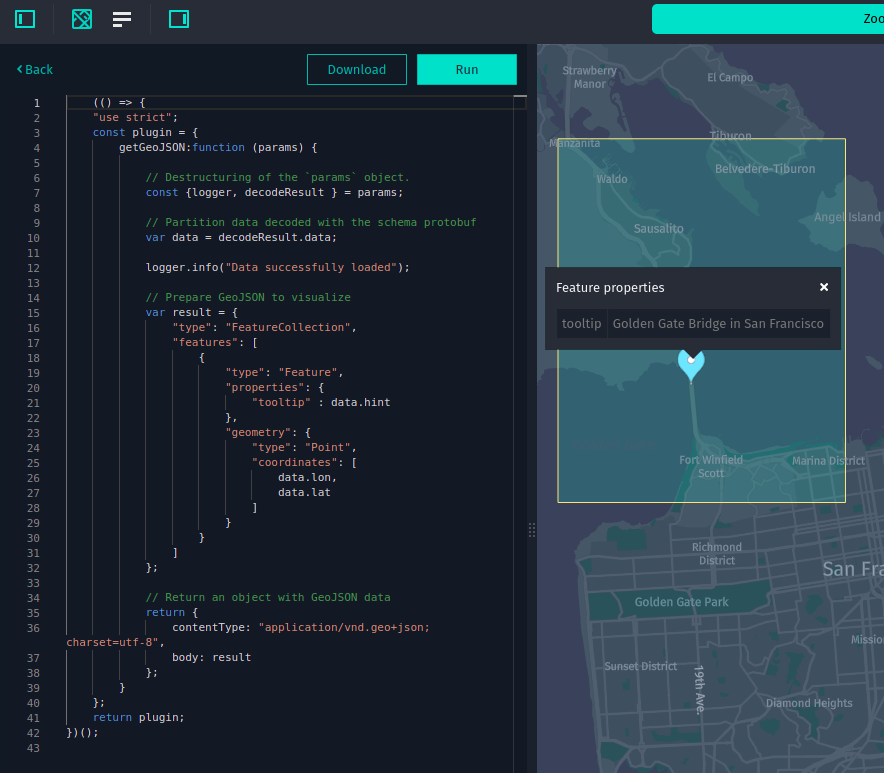
Task: Click the Run button
Action: point(466,69)
